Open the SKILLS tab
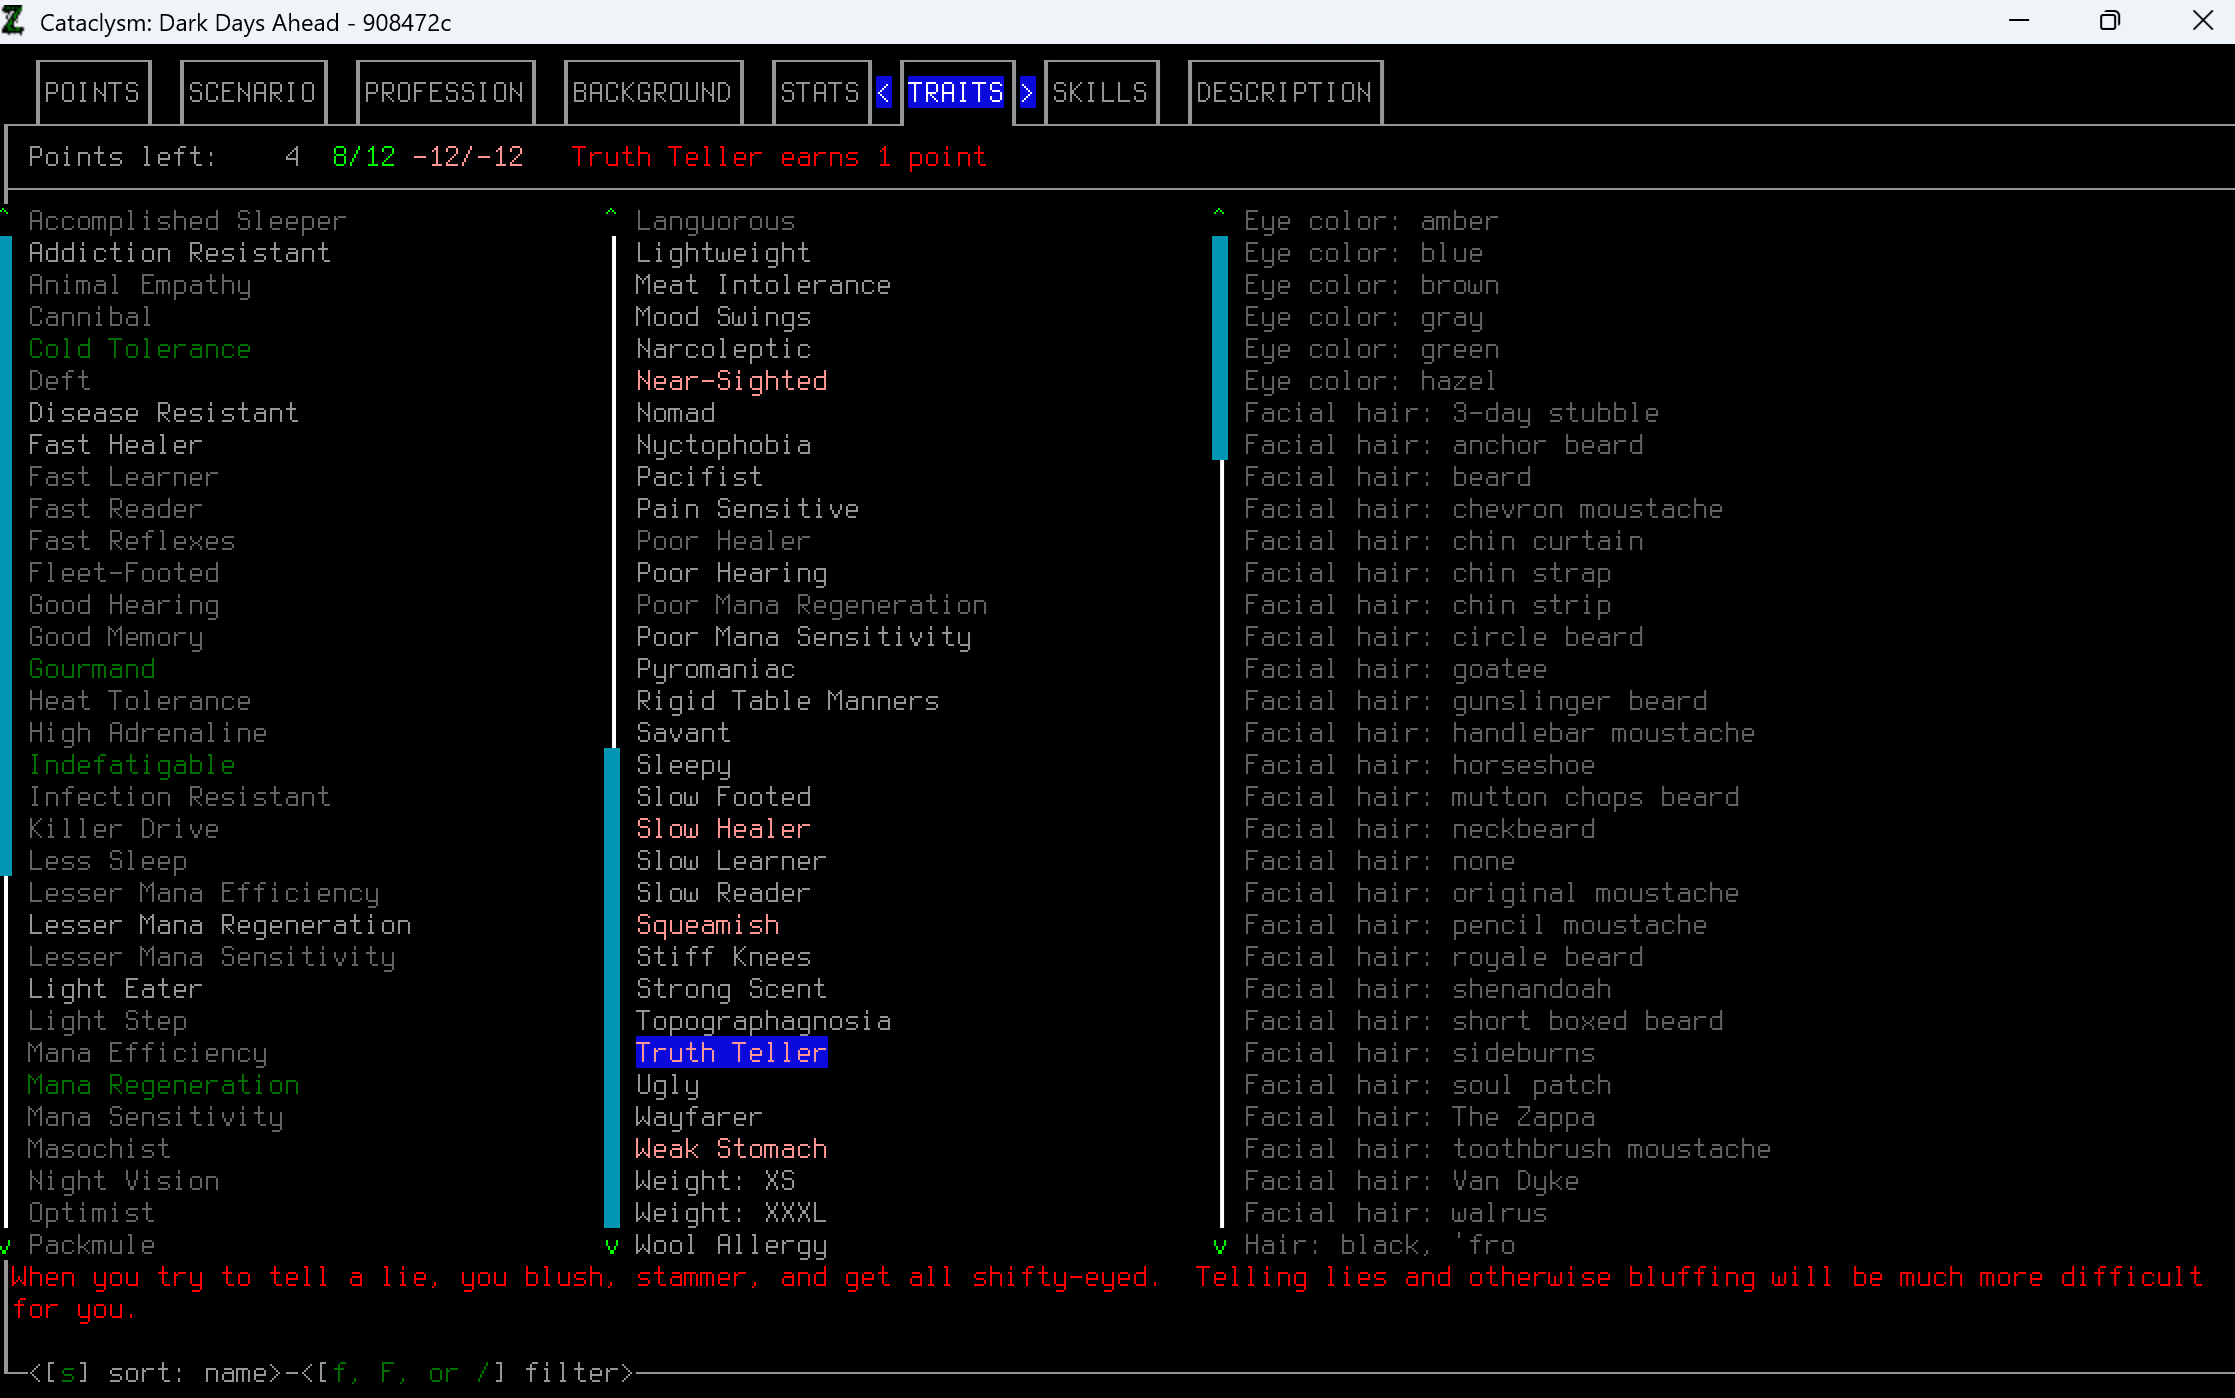 [1100, 93]
